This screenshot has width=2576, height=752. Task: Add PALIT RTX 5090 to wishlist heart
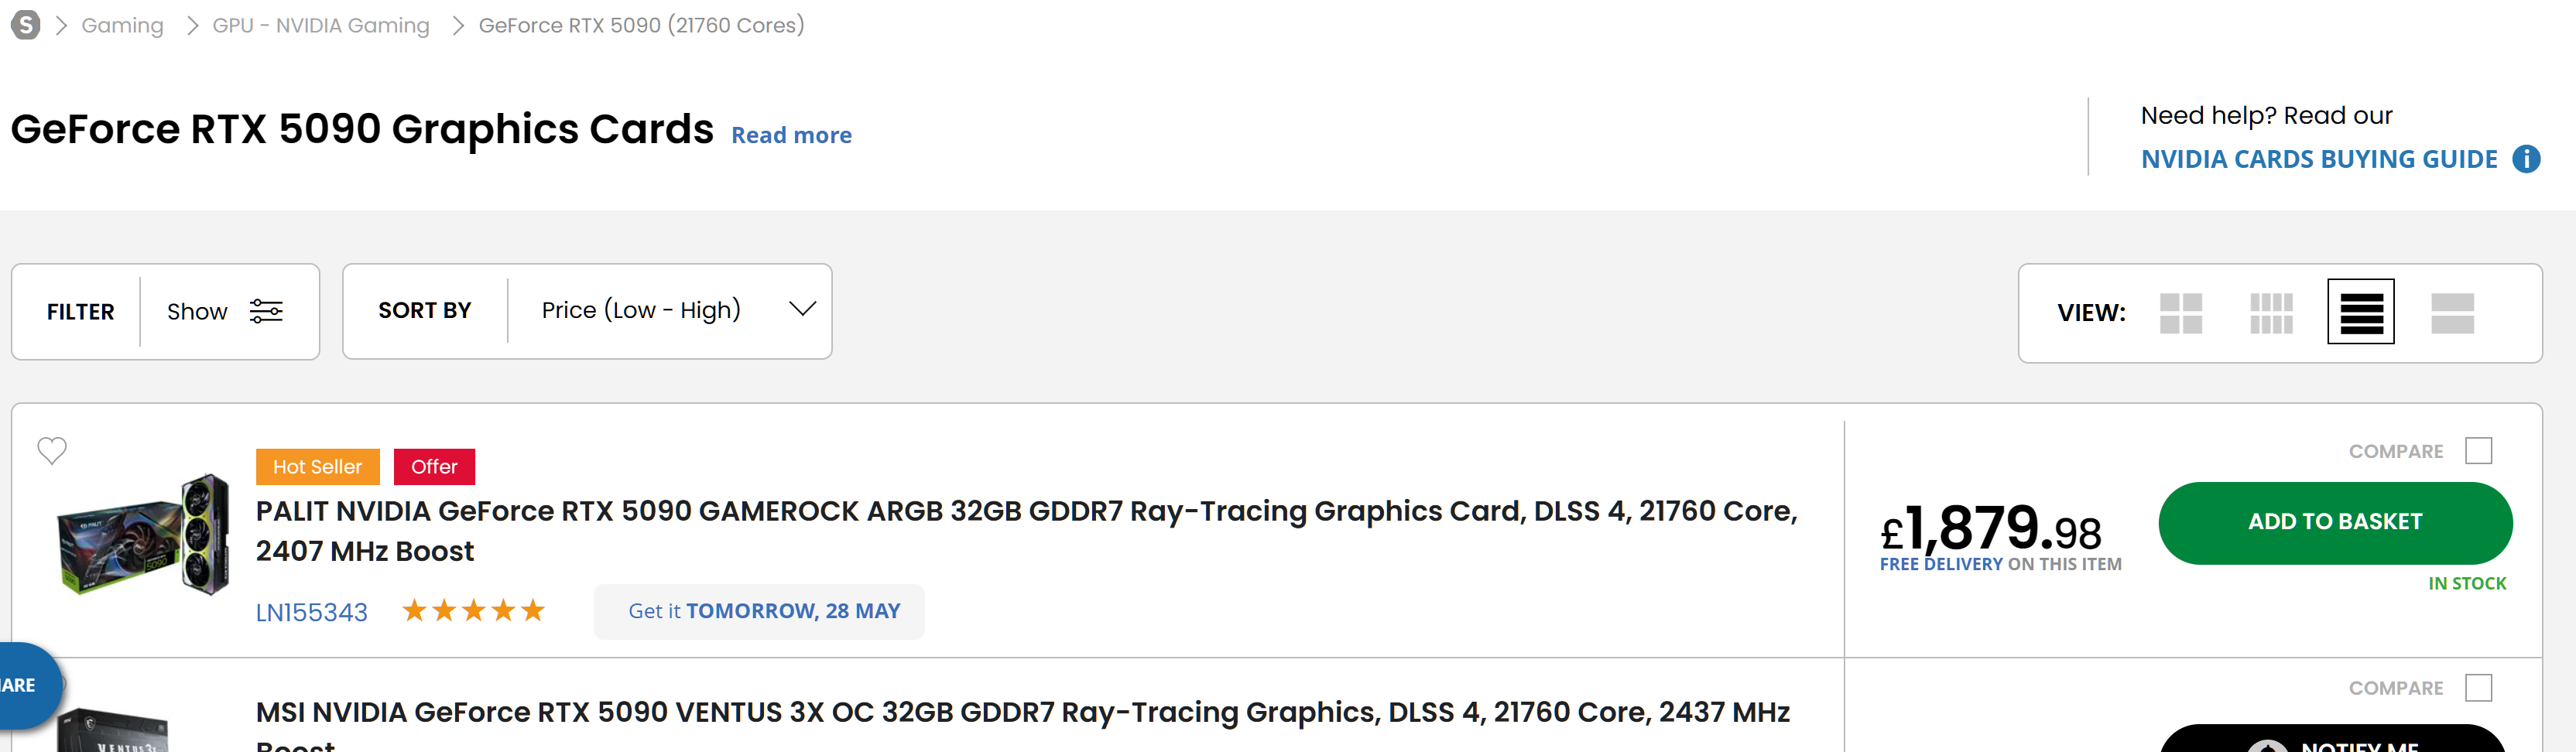pyautogui.click(x=52, y=451)
